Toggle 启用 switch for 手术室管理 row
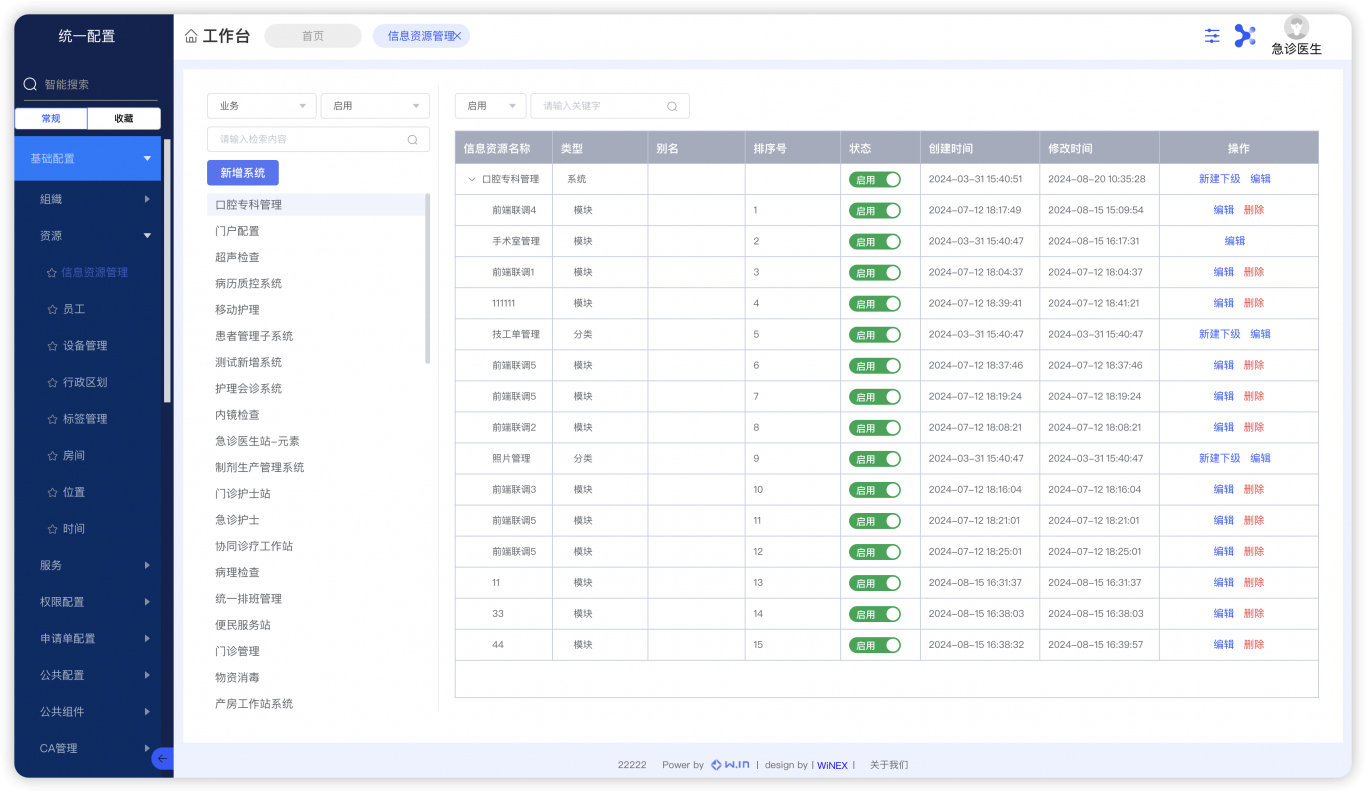Viewport: 1366px width, 792px height. (875, 241)
